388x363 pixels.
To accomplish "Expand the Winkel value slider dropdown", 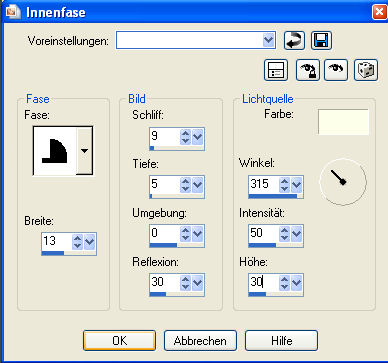I will click(296, 185).
